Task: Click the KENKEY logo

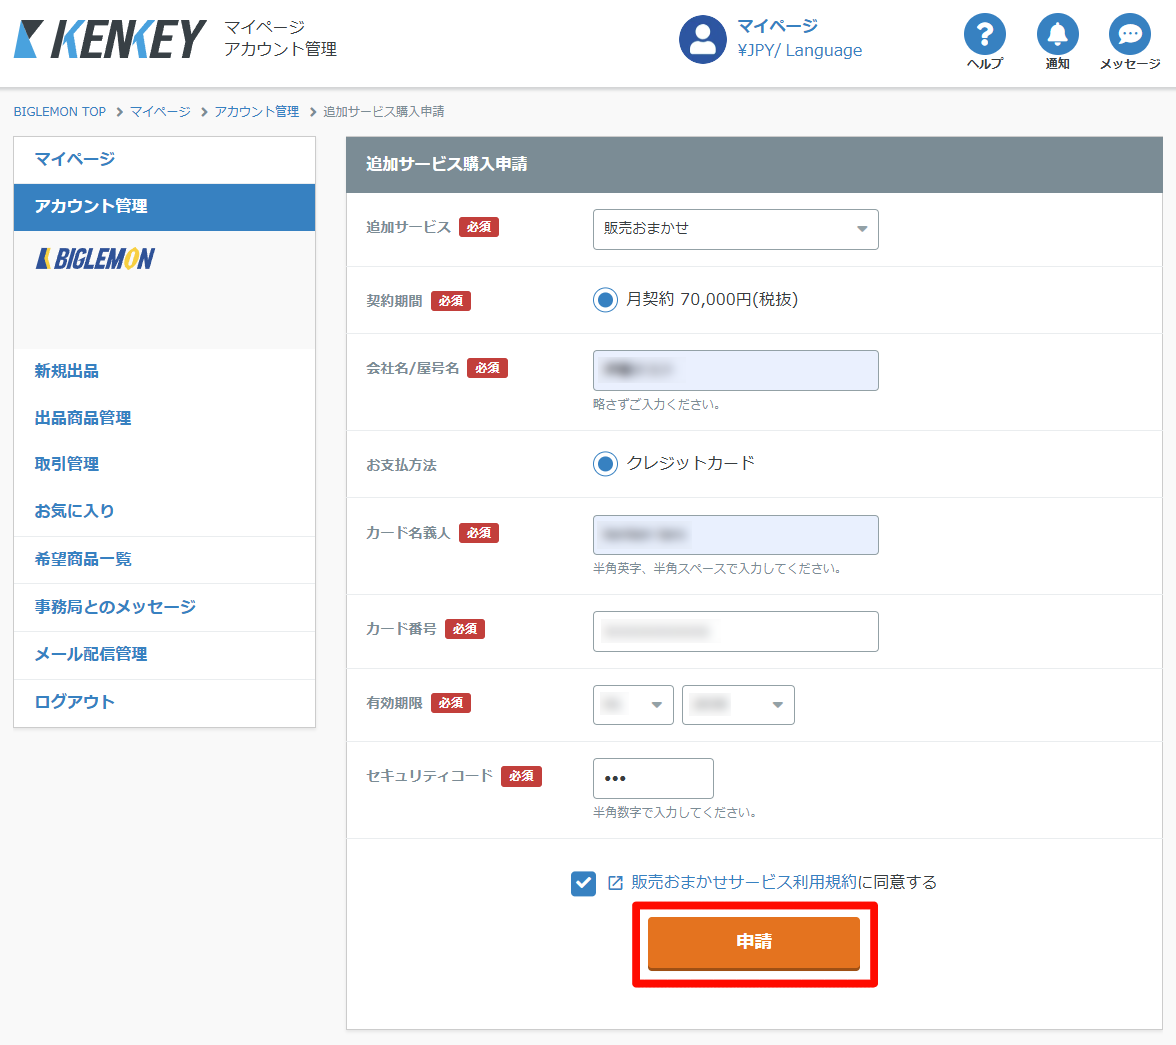Action: coord(110,39)
